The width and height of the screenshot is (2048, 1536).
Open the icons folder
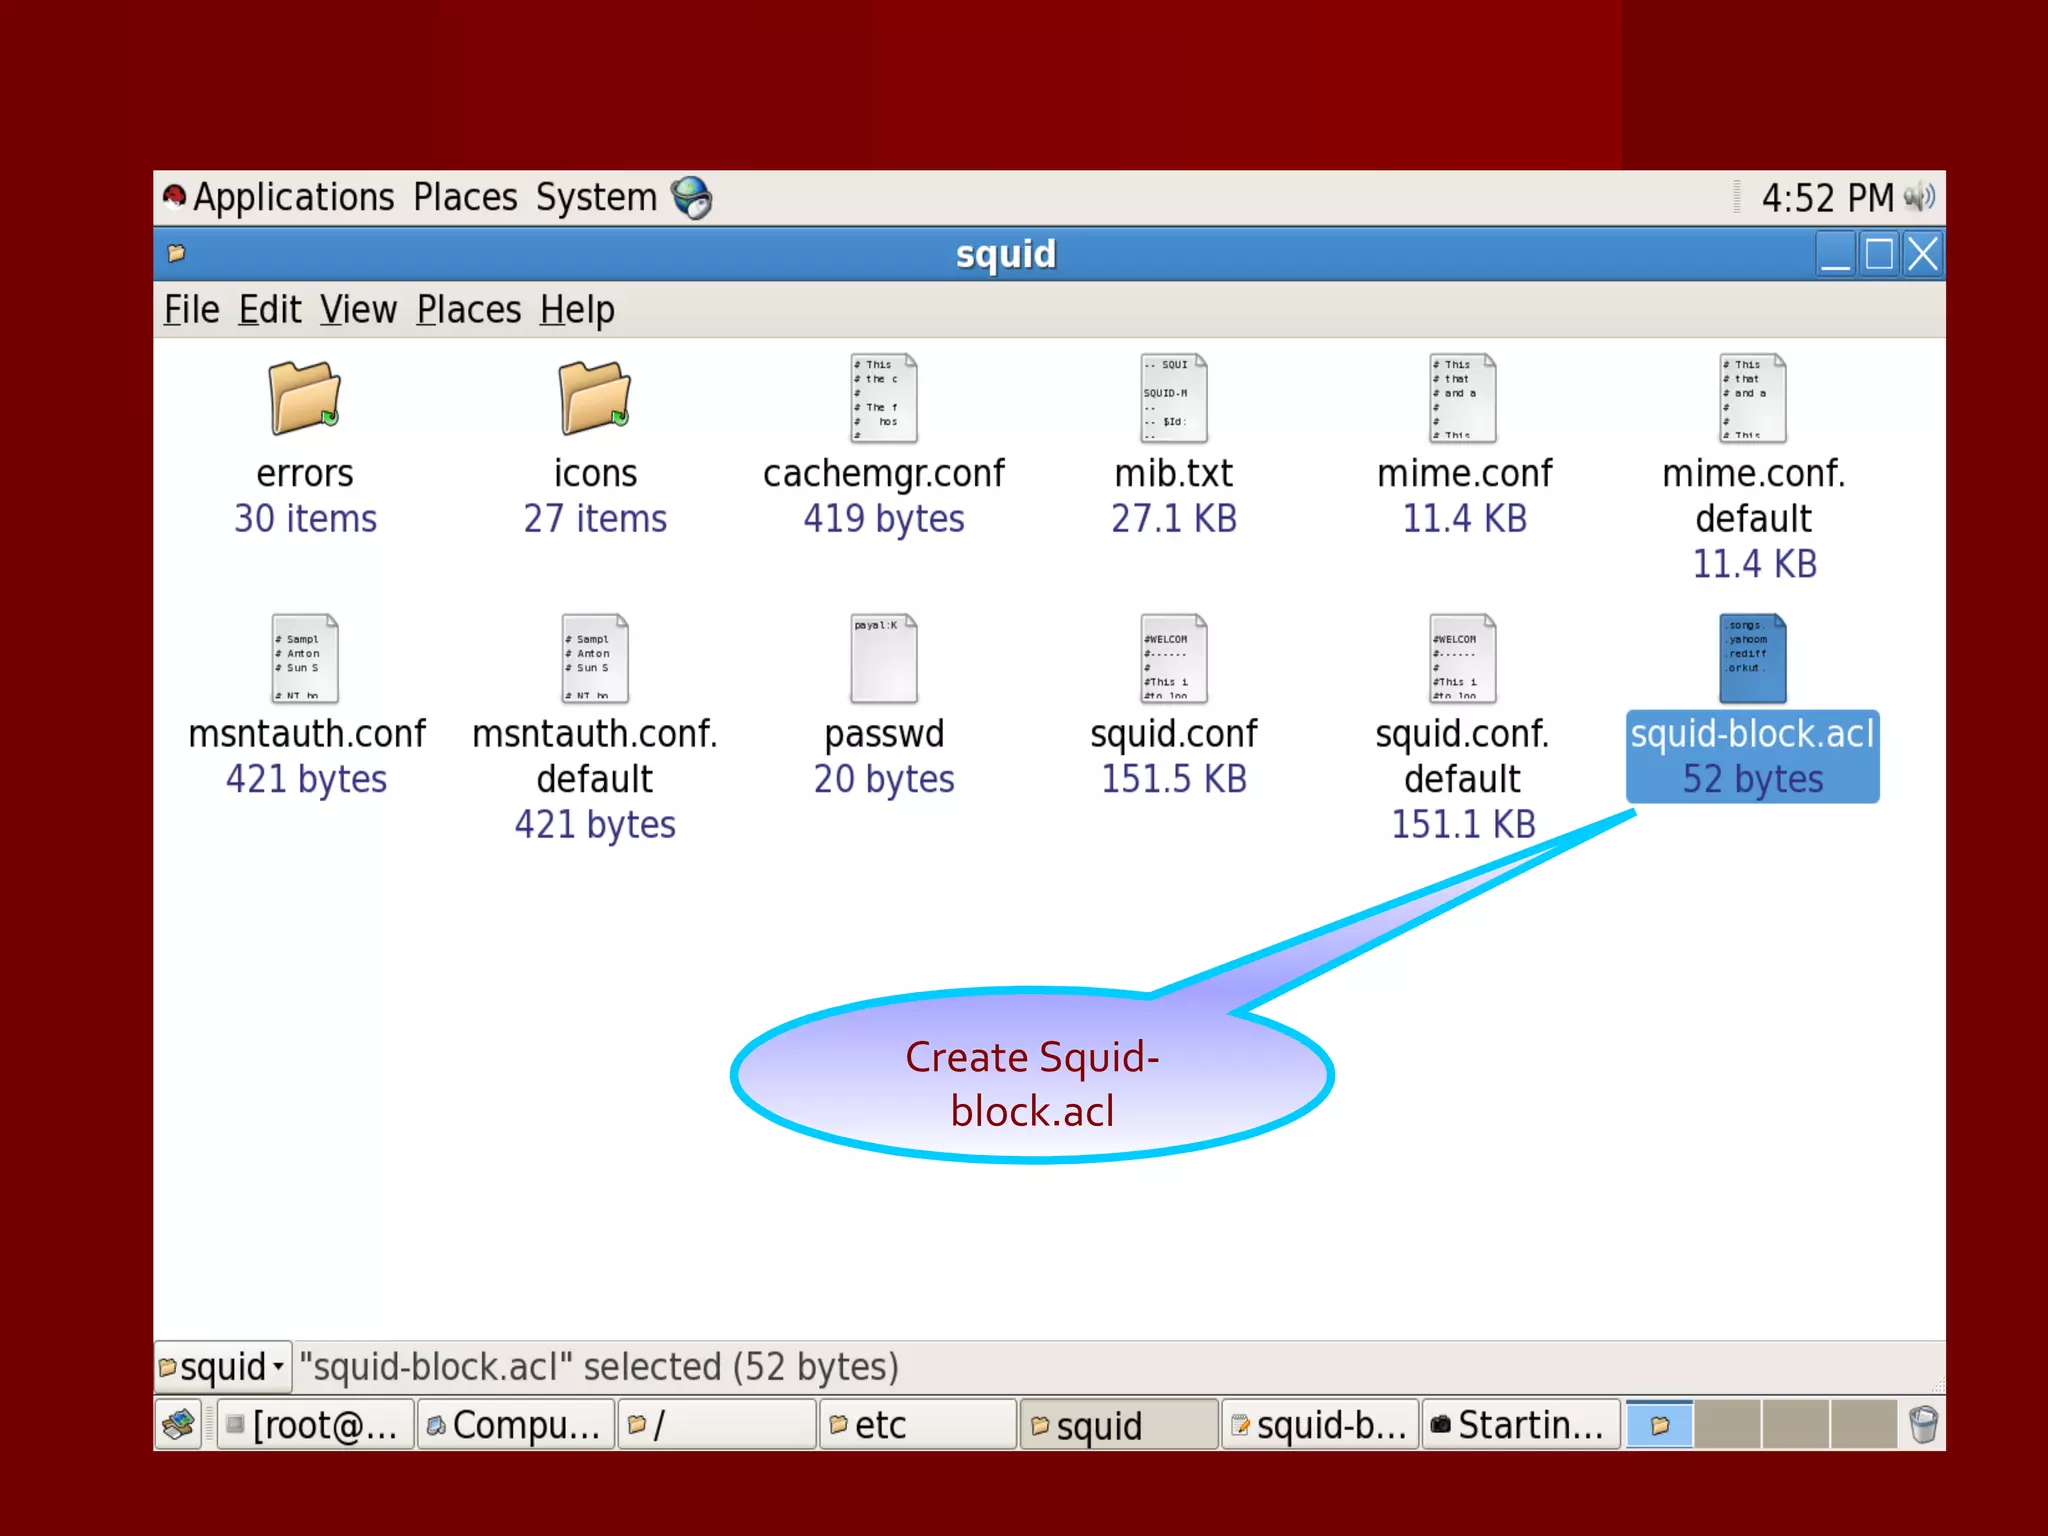595,398
